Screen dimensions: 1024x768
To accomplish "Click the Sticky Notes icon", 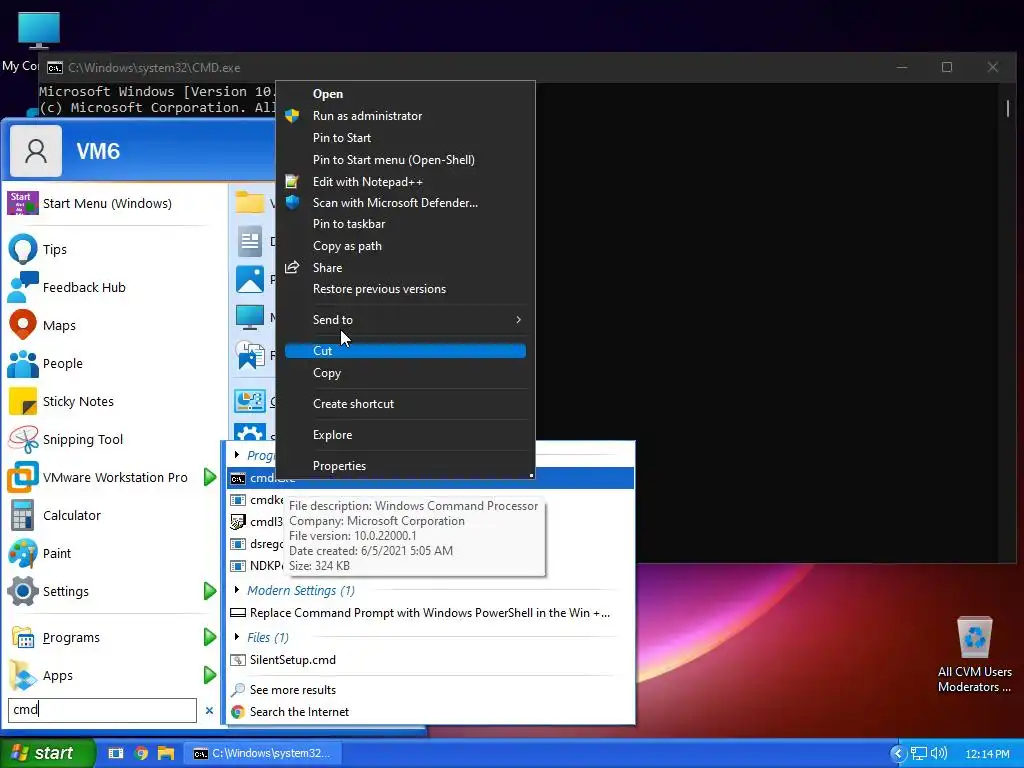I will (23, 402).
